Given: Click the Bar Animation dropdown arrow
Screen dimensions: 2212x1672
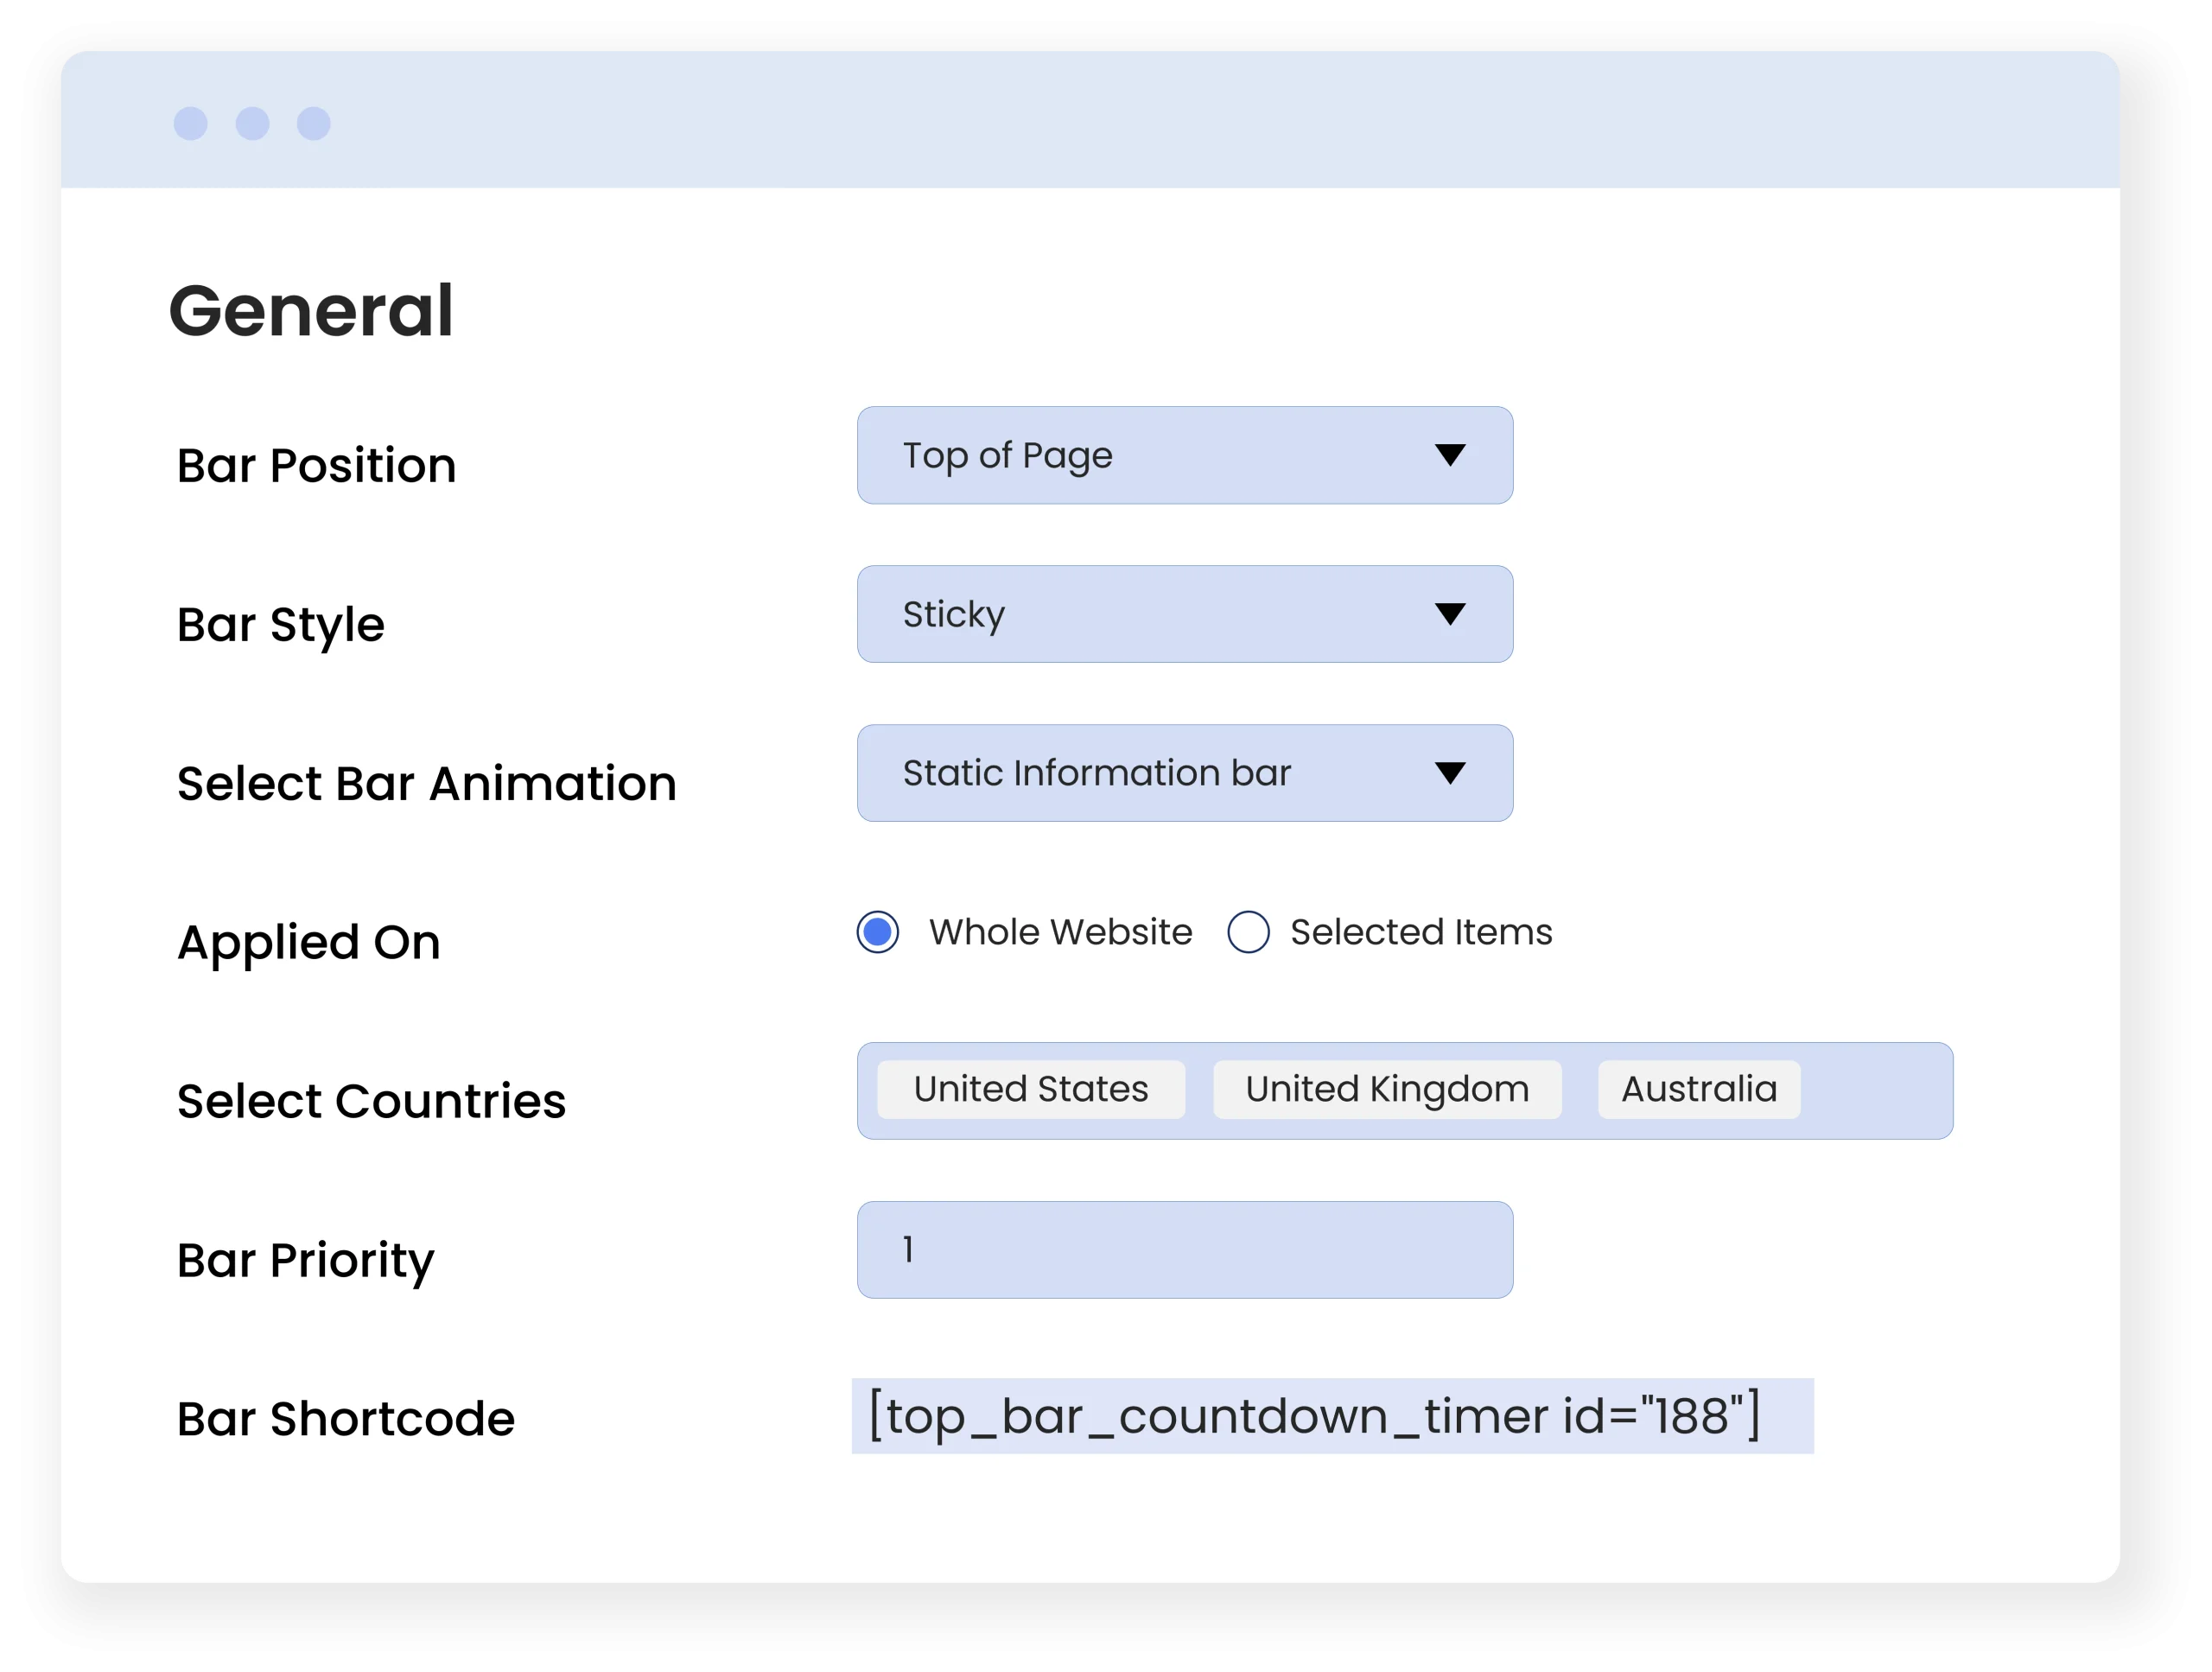Looking at the screenshot, I should [x=1449, y=773].
